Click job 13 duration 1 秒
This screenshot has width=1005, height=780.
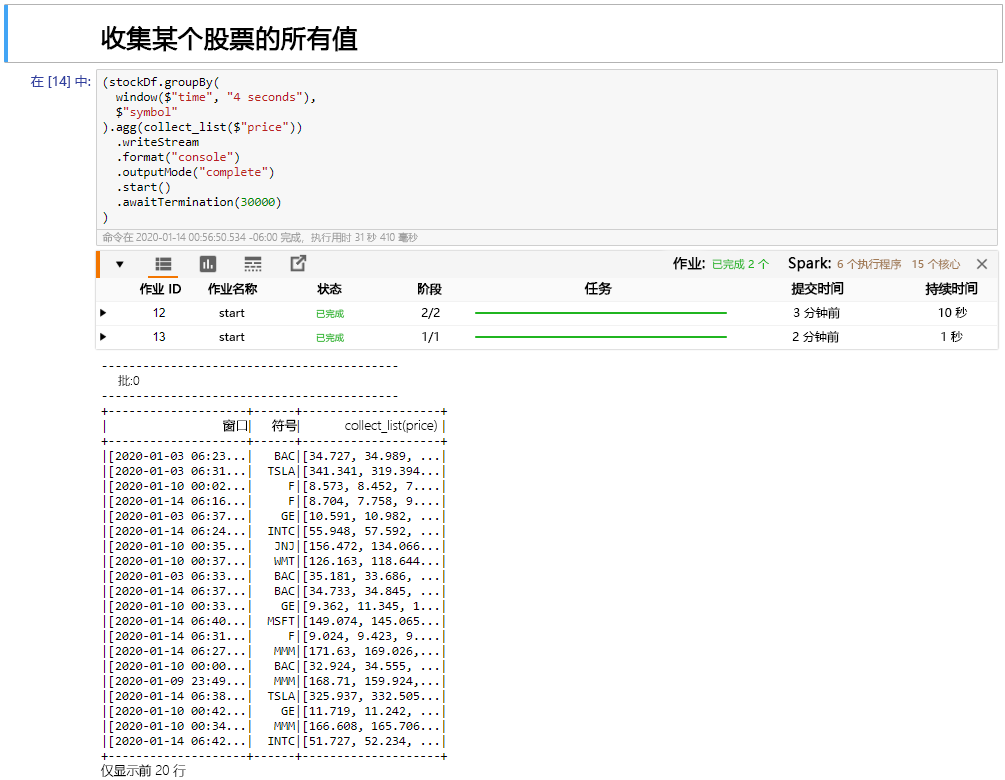coord(951,336)
